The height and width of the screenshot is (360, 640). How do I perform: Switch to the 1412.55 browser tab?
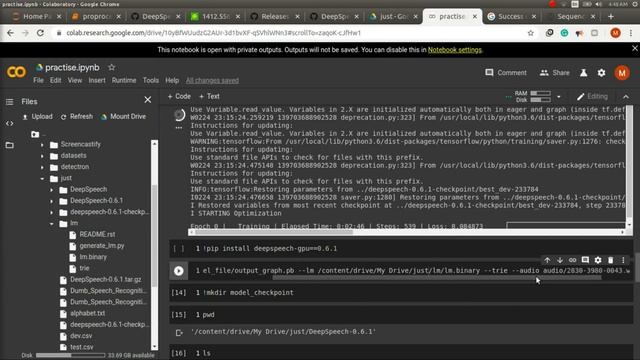coord(215,16)
